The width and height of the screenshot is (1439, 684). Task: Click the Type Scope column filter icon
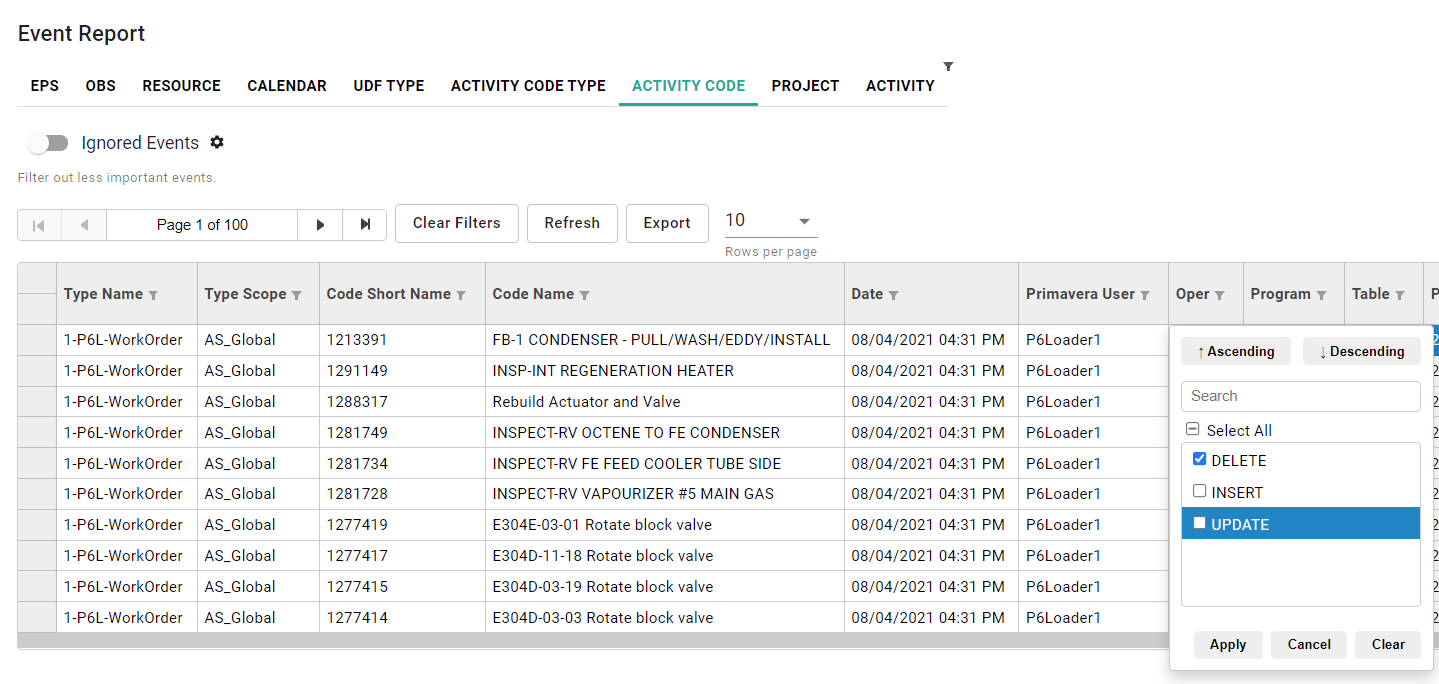click(x=297, y=295)
